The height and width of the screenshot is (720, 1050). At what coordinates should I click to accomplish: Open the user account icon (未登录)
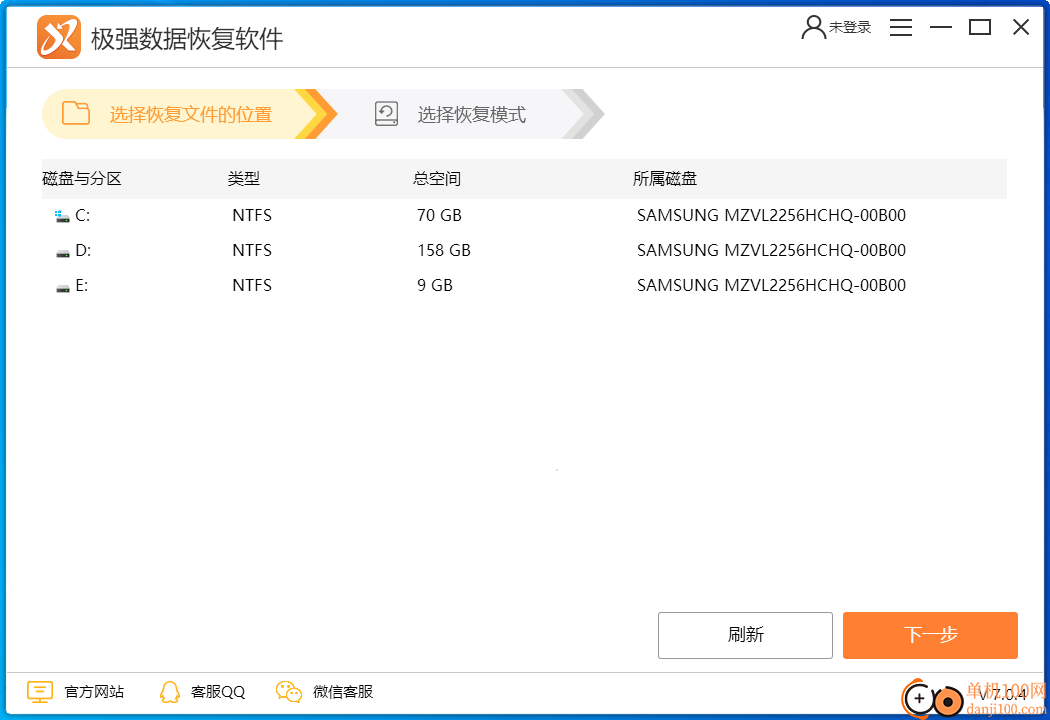pyautogui.click(x=814, y=27)
